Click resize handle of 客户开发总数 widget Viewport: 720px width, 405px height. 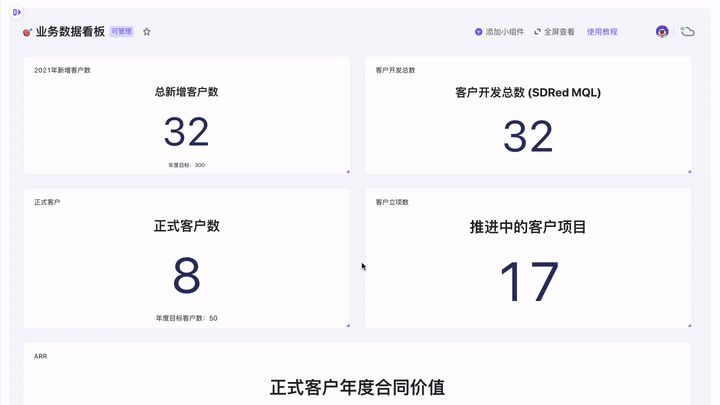pos(688,171)
